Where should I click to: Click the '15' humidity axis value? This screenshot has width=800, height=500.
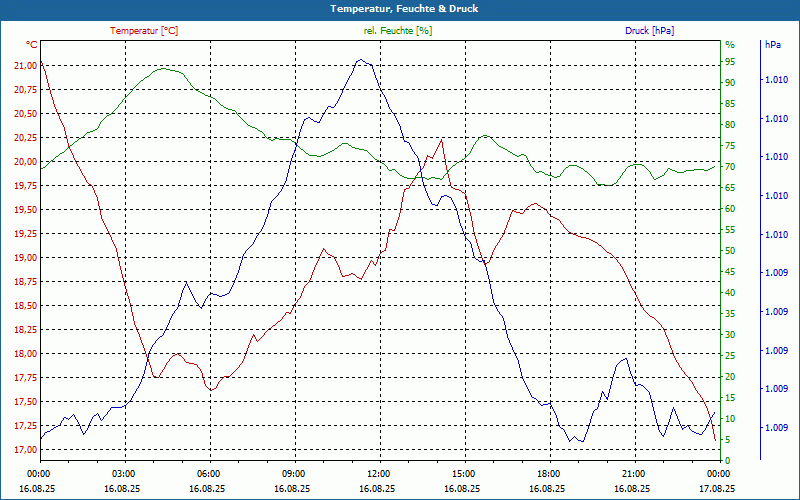point(730,397)
